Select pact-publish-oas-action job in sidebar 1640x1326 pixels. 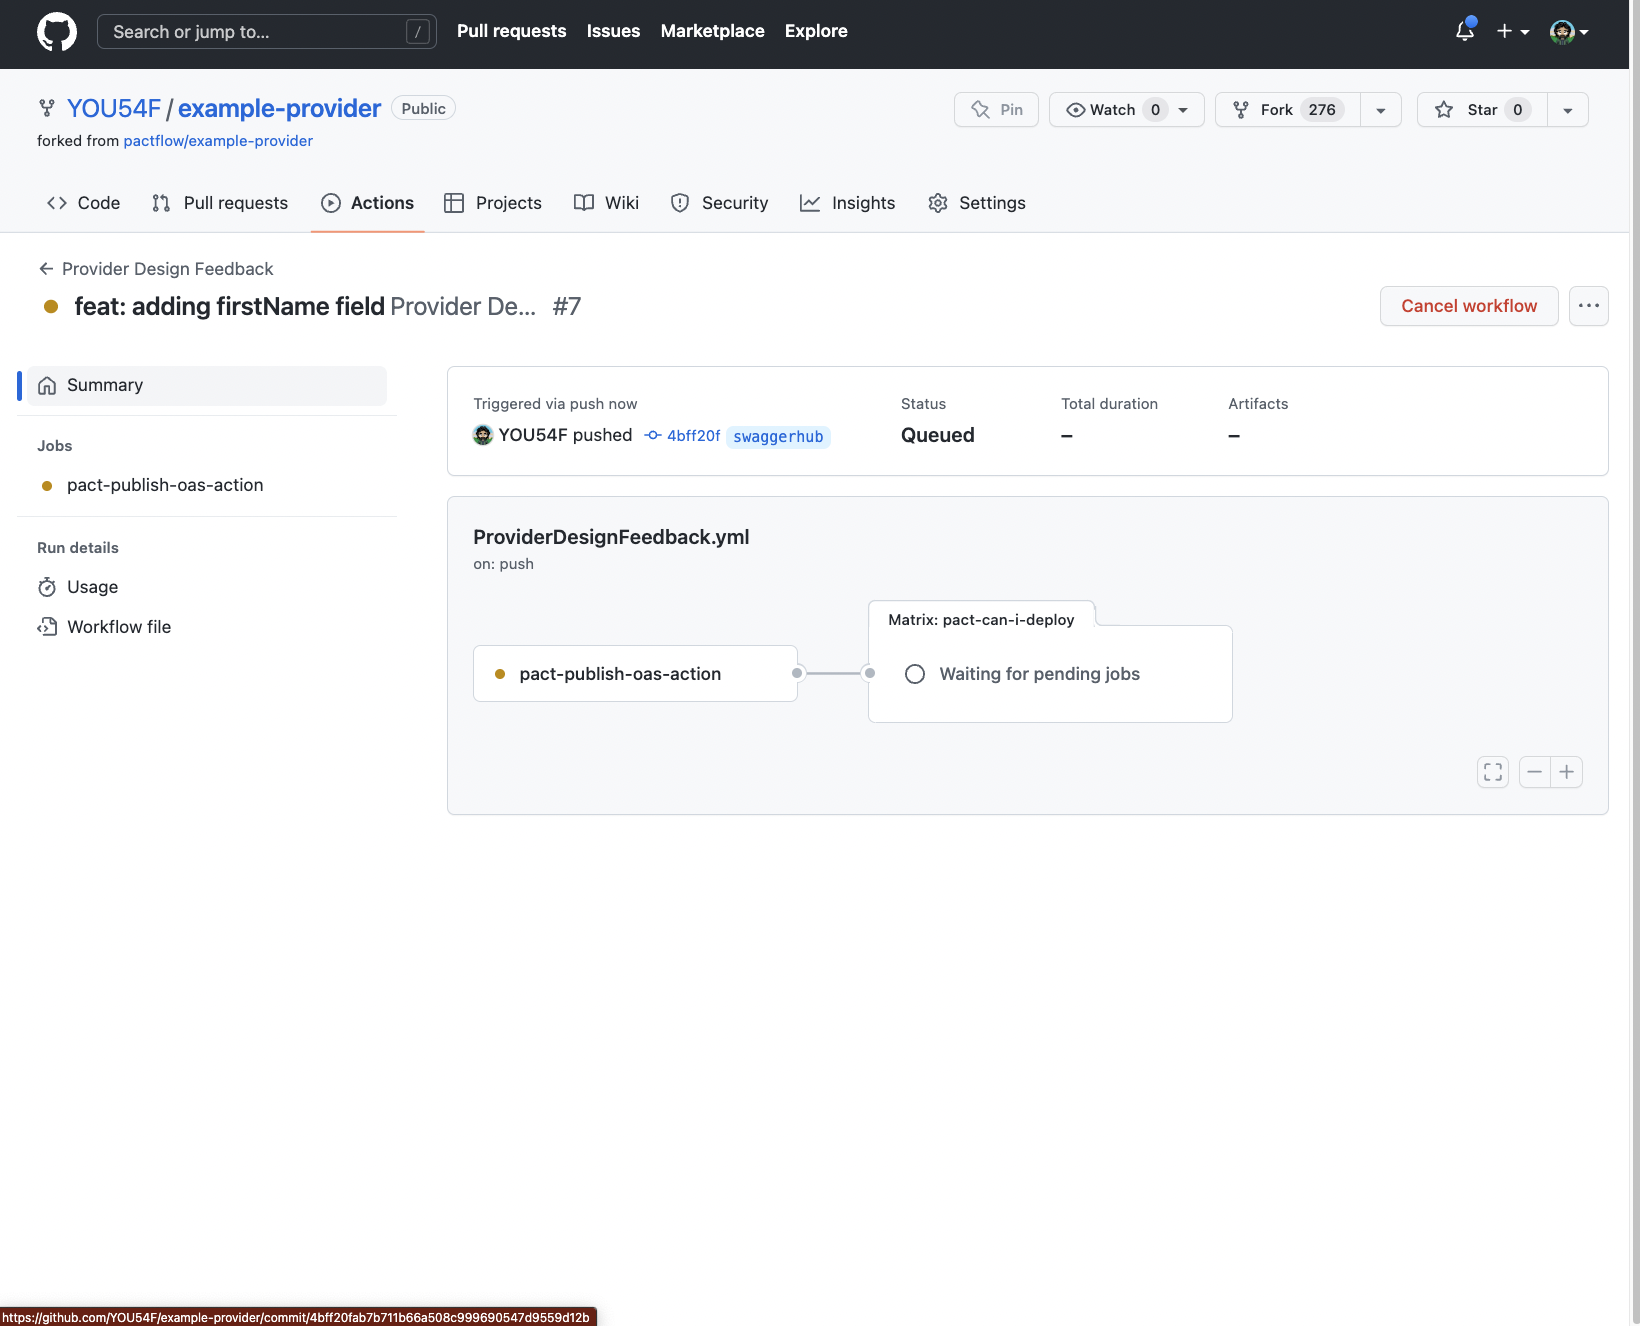pos(165,485)
